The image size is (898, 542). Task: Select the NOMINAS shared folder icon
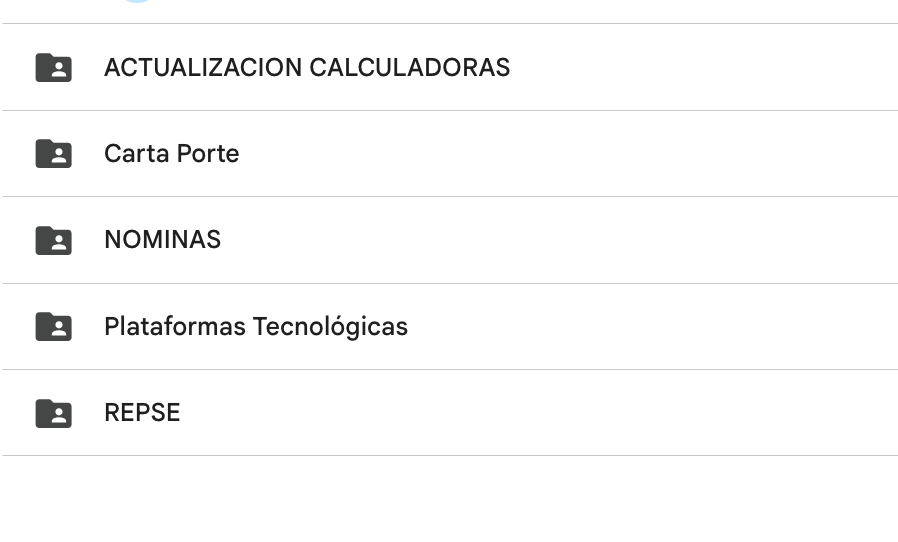(53, 240)
